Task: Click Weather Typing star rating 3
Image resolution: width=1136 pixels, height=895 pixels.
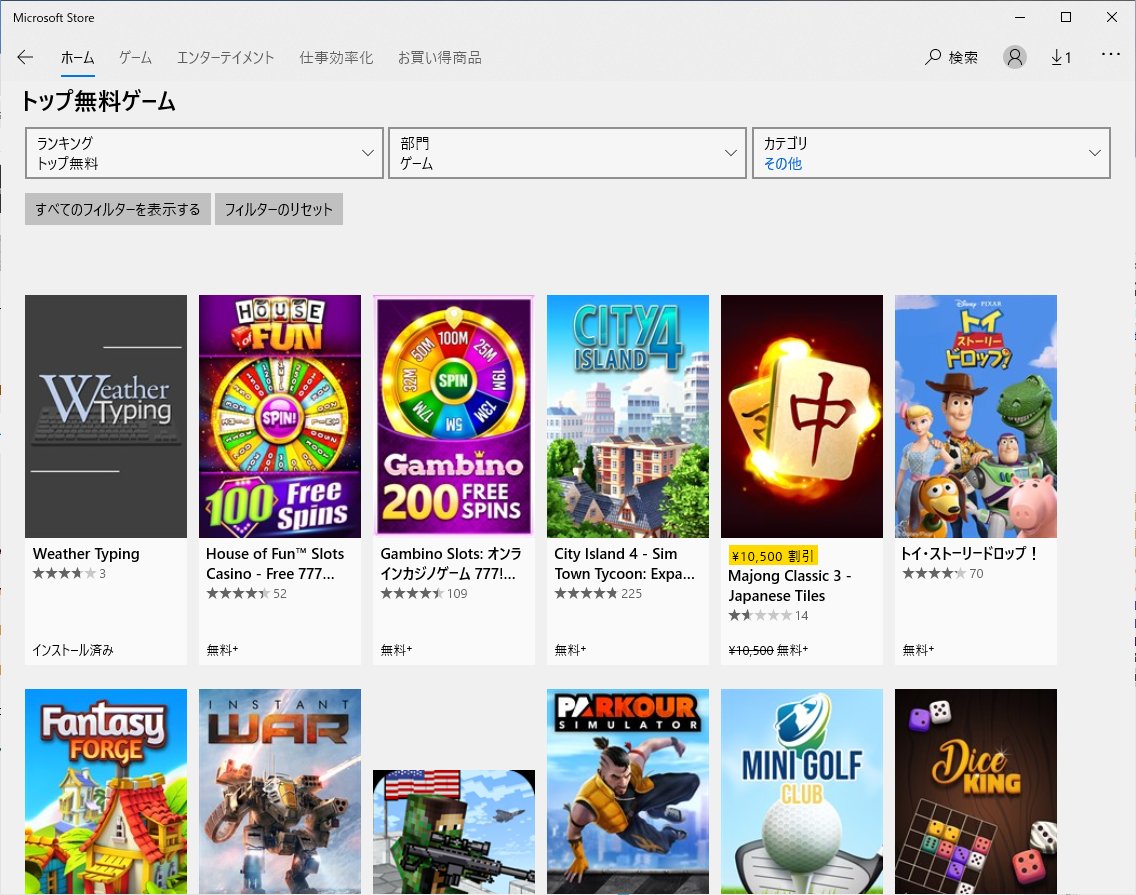Action: (69, 574)
